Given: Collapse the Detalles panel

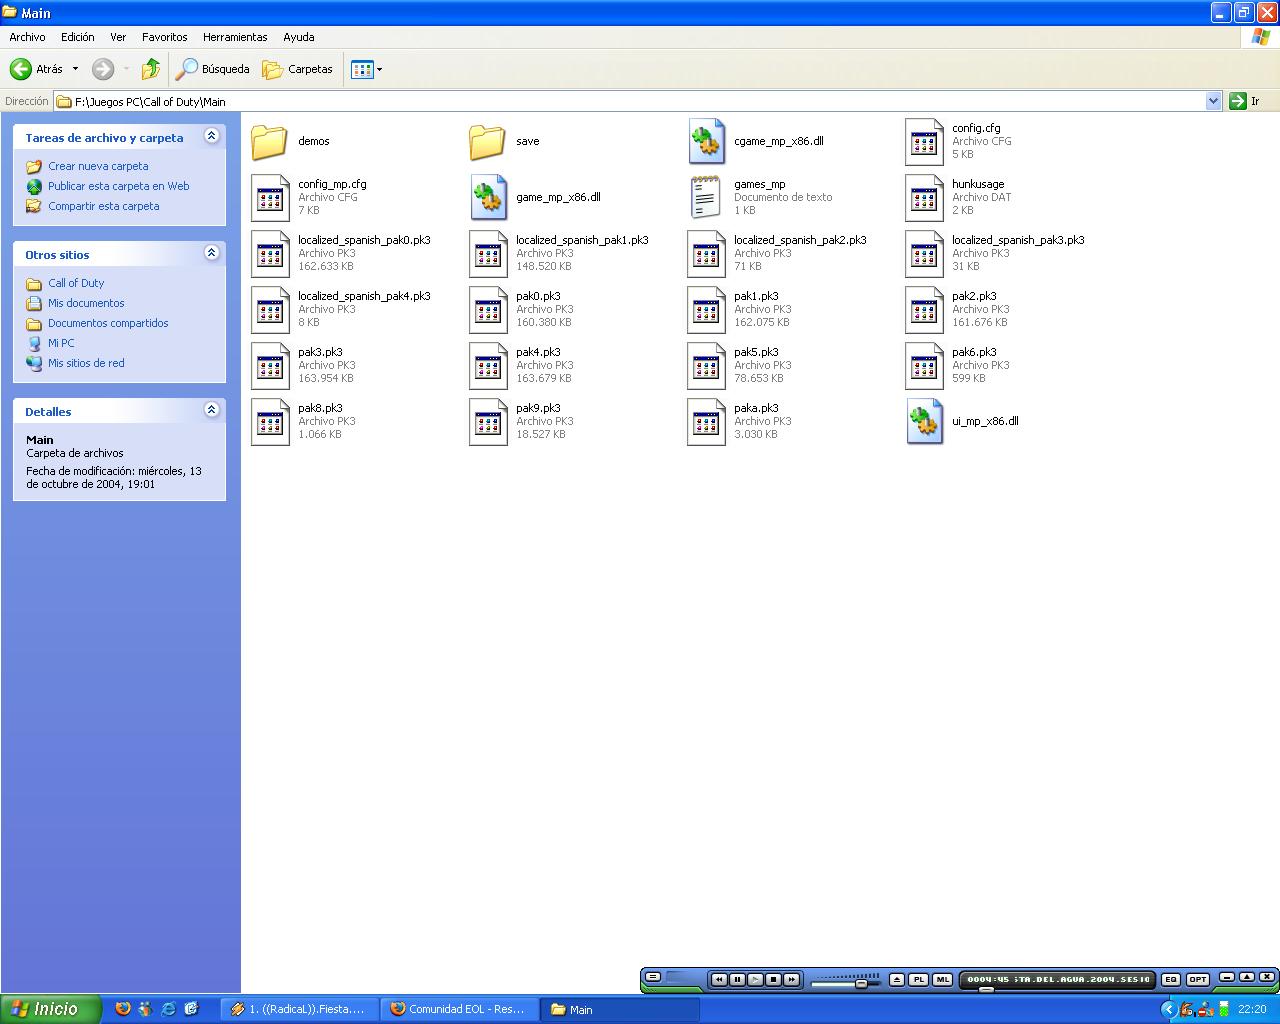Looking at the screenshot, I should pos(211,409).
